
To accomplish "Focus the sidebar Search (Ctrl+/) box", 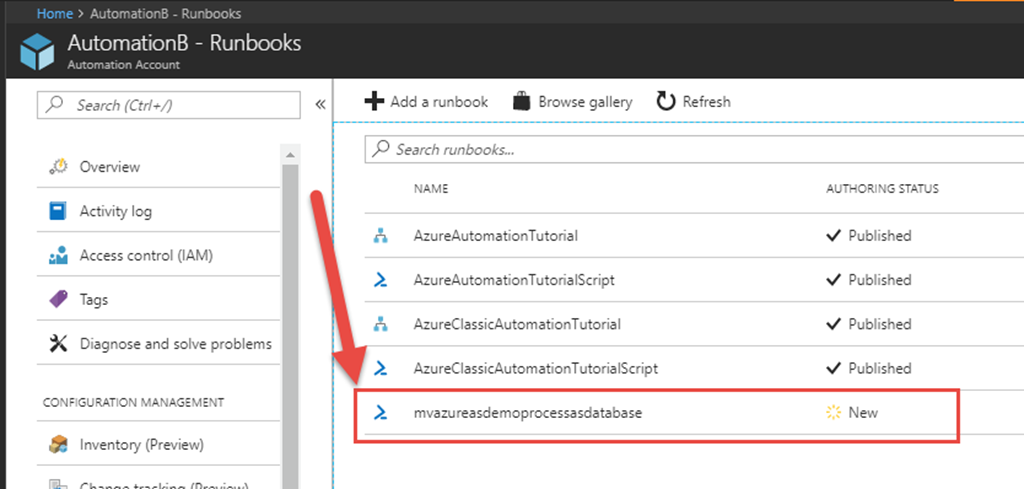I will 168,105.
